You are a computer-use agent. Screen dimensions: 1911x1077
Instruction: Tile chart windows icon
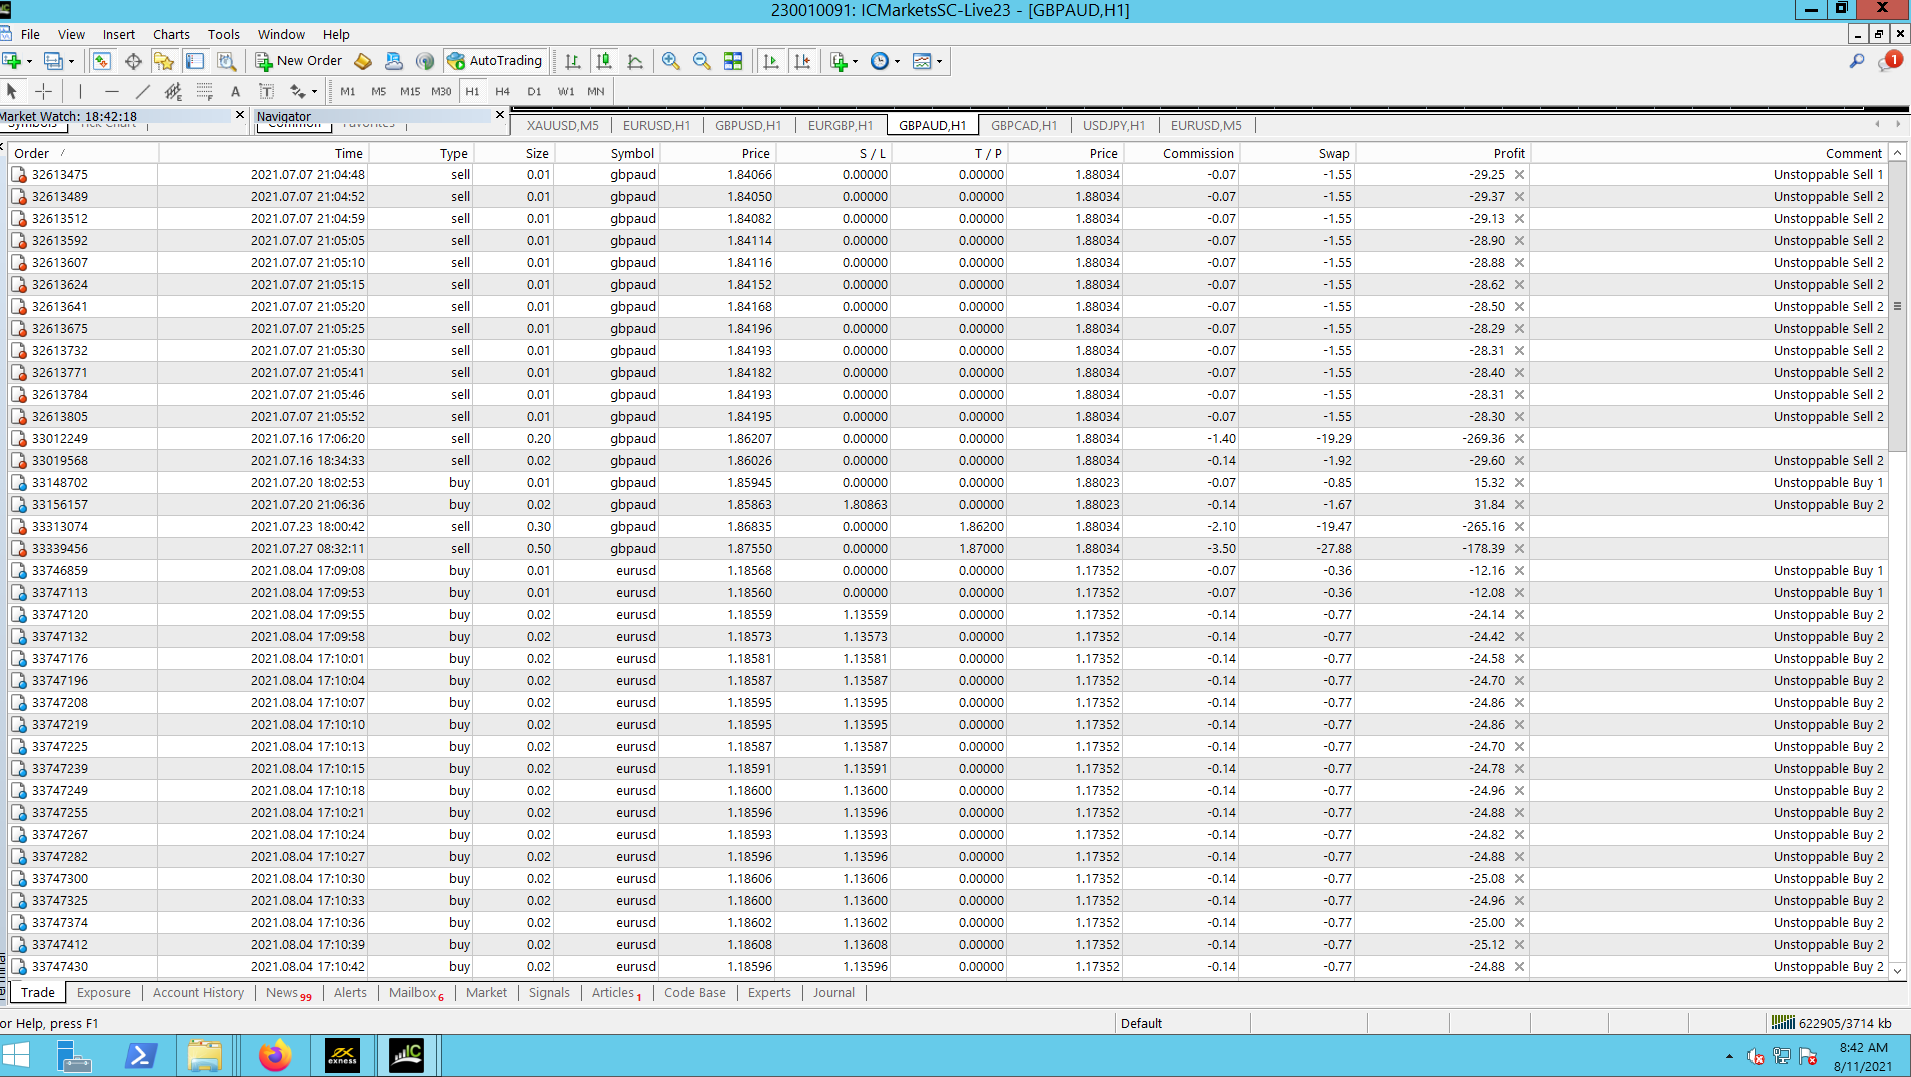coord(733,61)
